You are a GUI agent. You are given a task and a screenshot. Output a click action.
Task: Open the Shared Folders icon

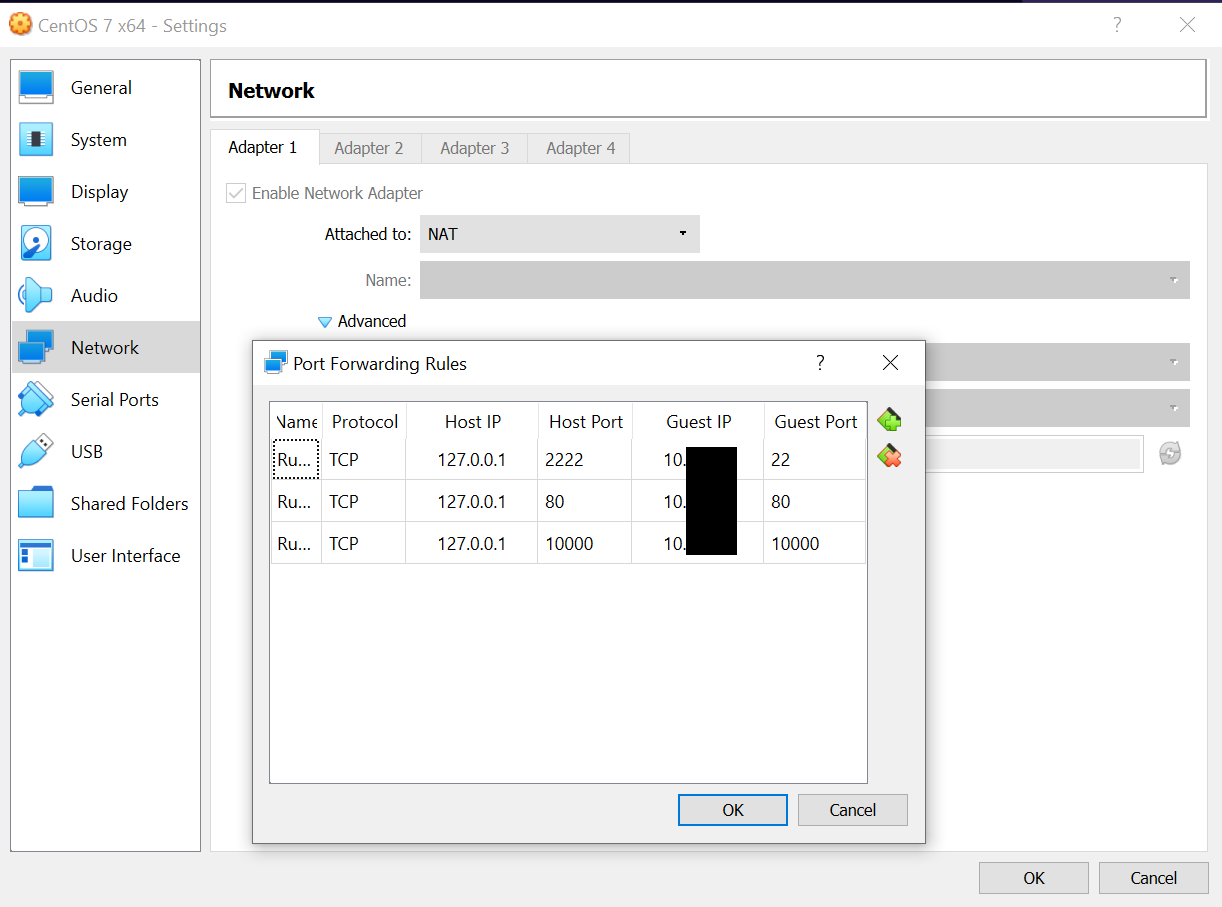pyautogui.click(x=36, y=504)
